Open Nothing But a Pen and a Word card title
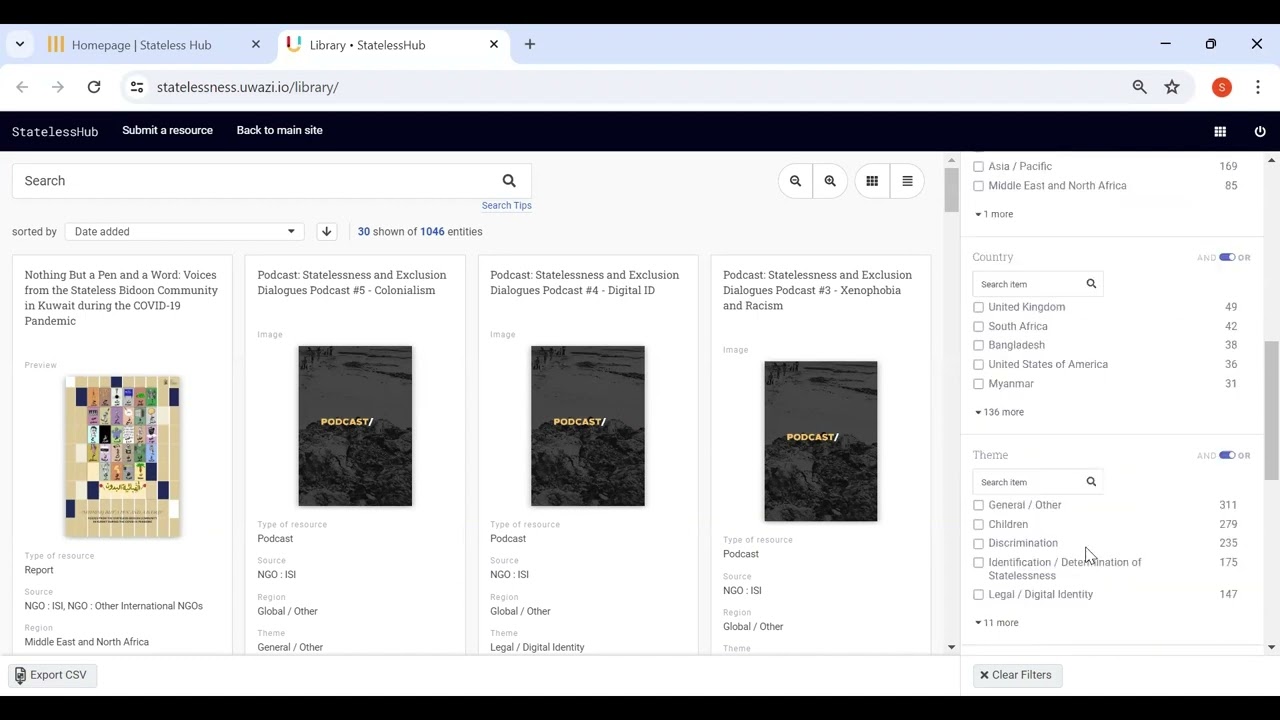 pyautogui.click(x=122, y=298)
